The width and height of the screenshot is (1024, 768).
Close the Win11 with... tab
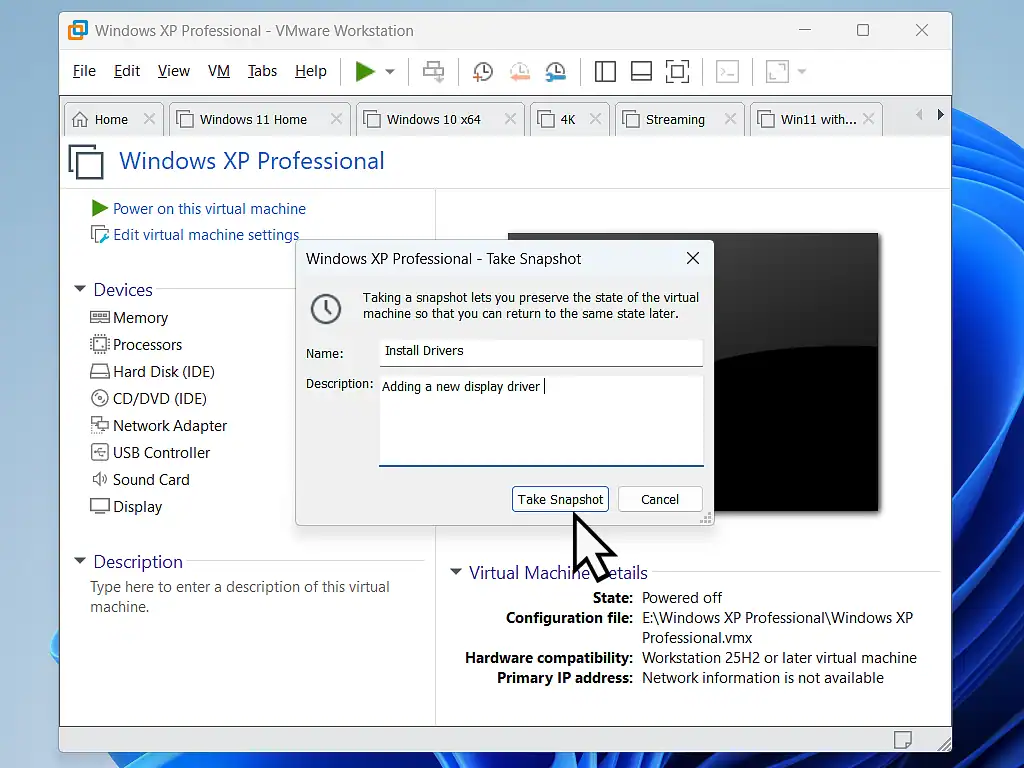coord(869,119)
